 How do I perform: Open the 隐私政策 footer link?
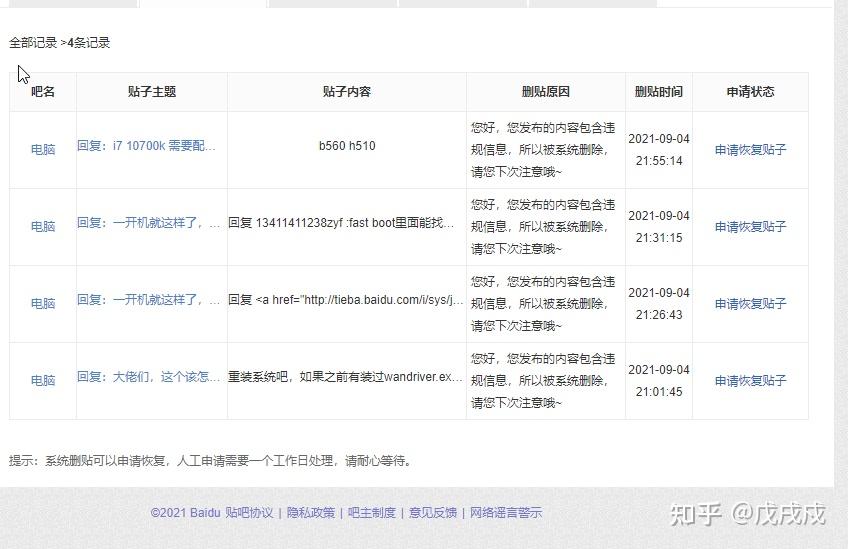tap(311, 513)
